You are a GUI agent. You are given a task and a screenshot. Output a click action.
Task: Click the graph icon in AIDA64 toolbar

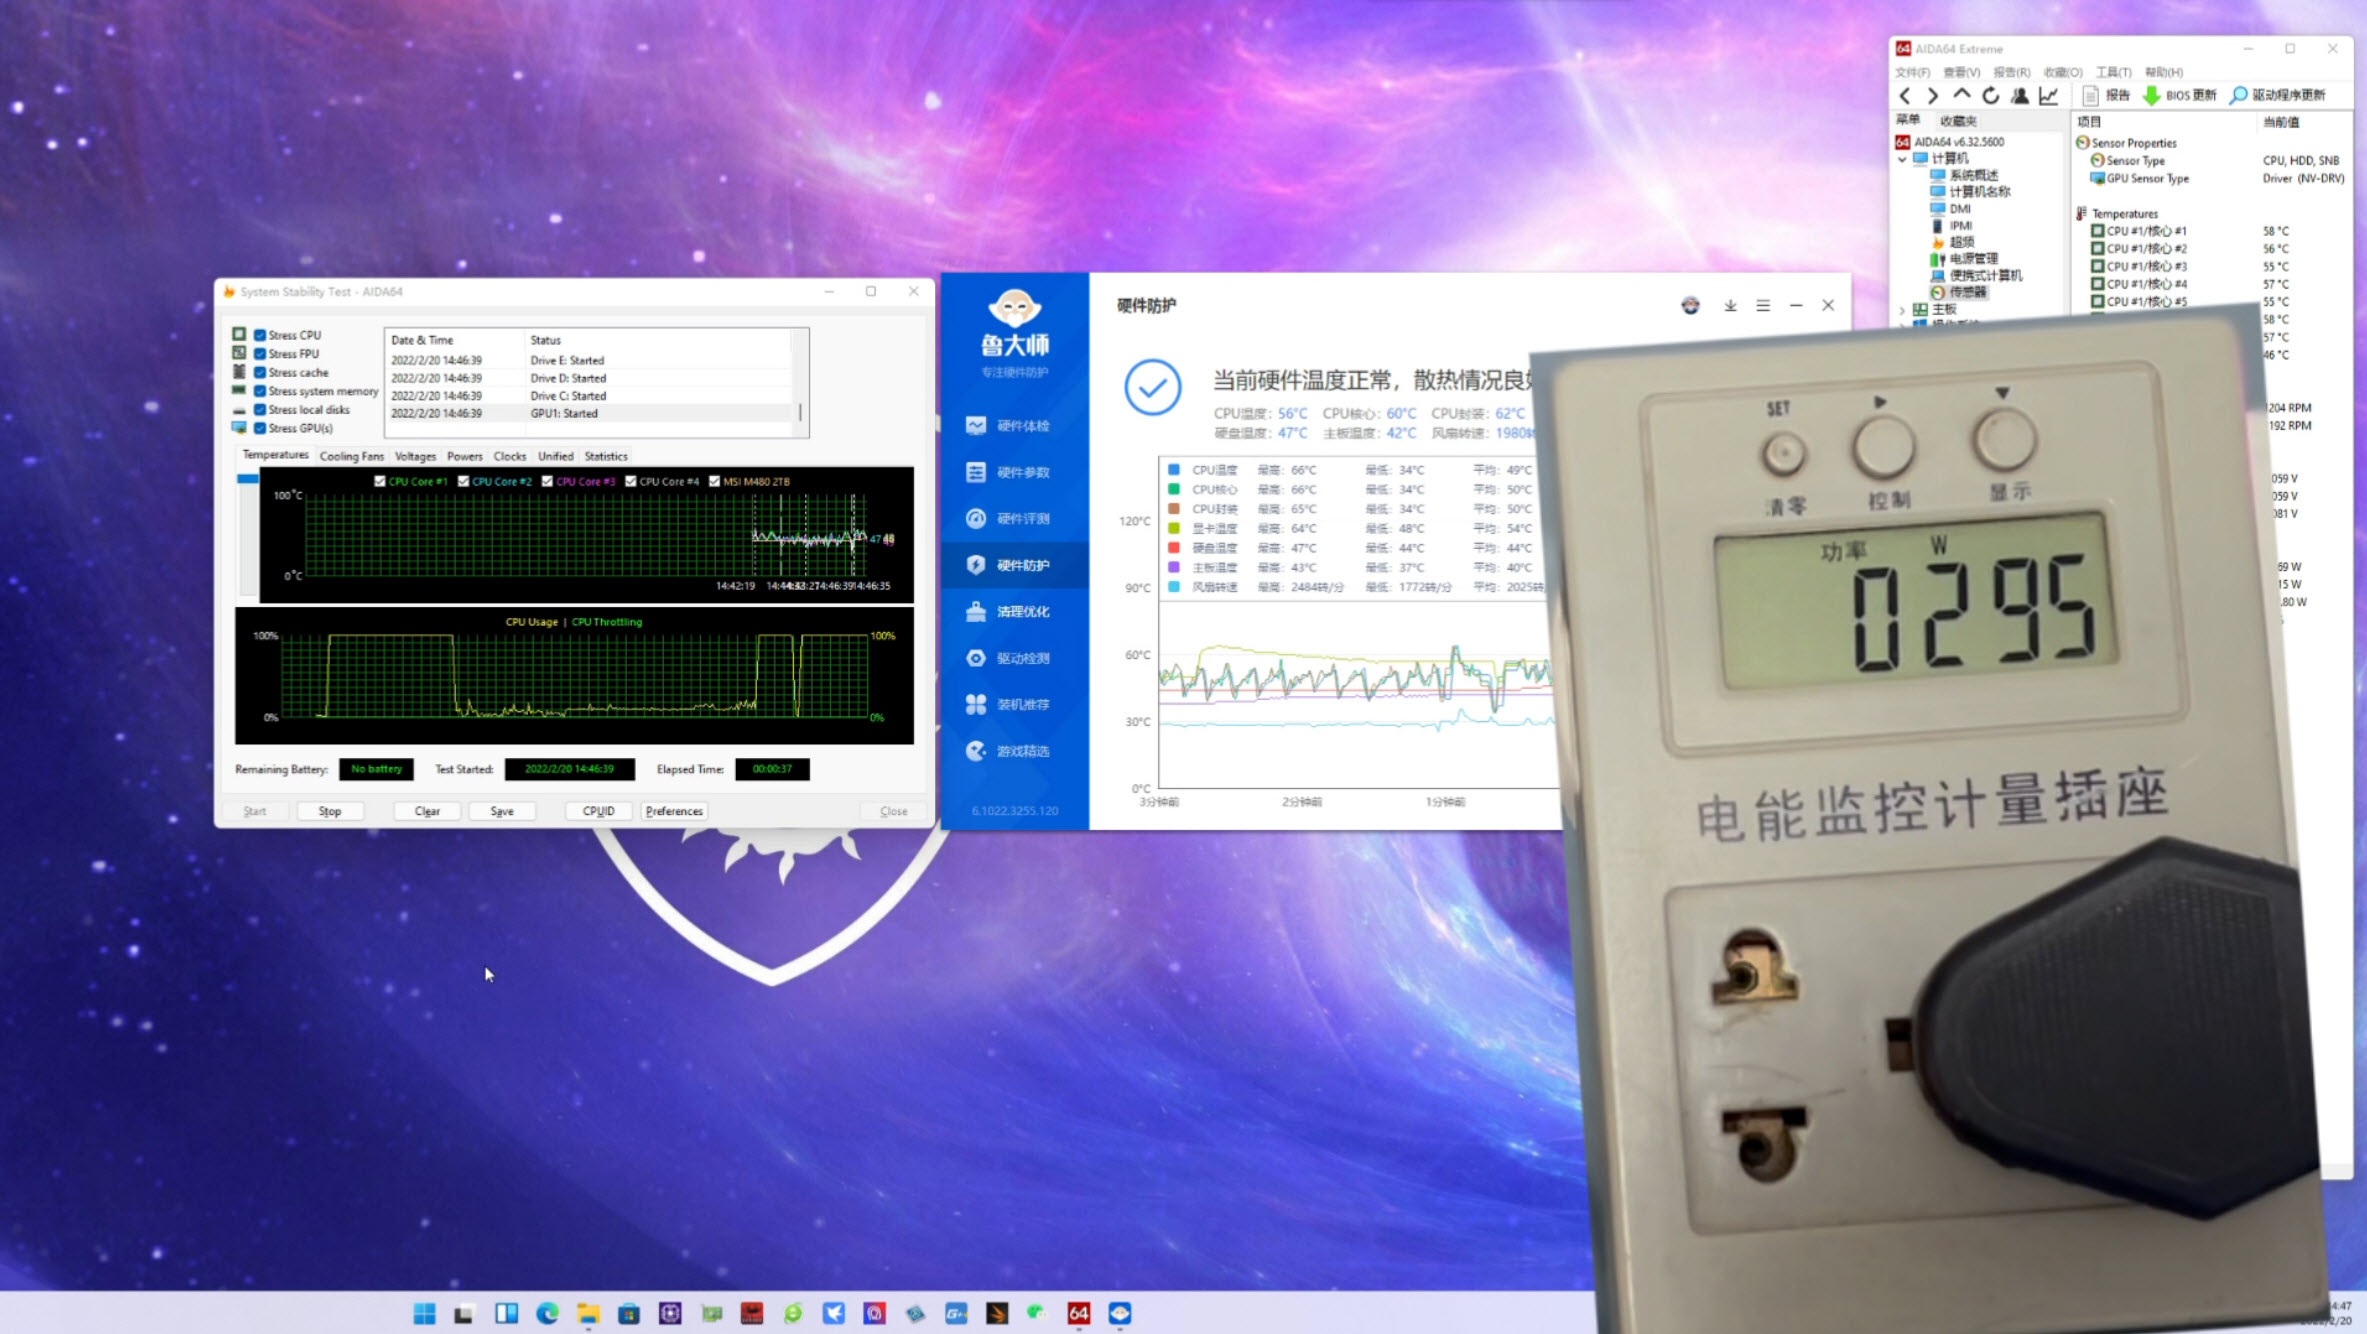[2049, 96]
